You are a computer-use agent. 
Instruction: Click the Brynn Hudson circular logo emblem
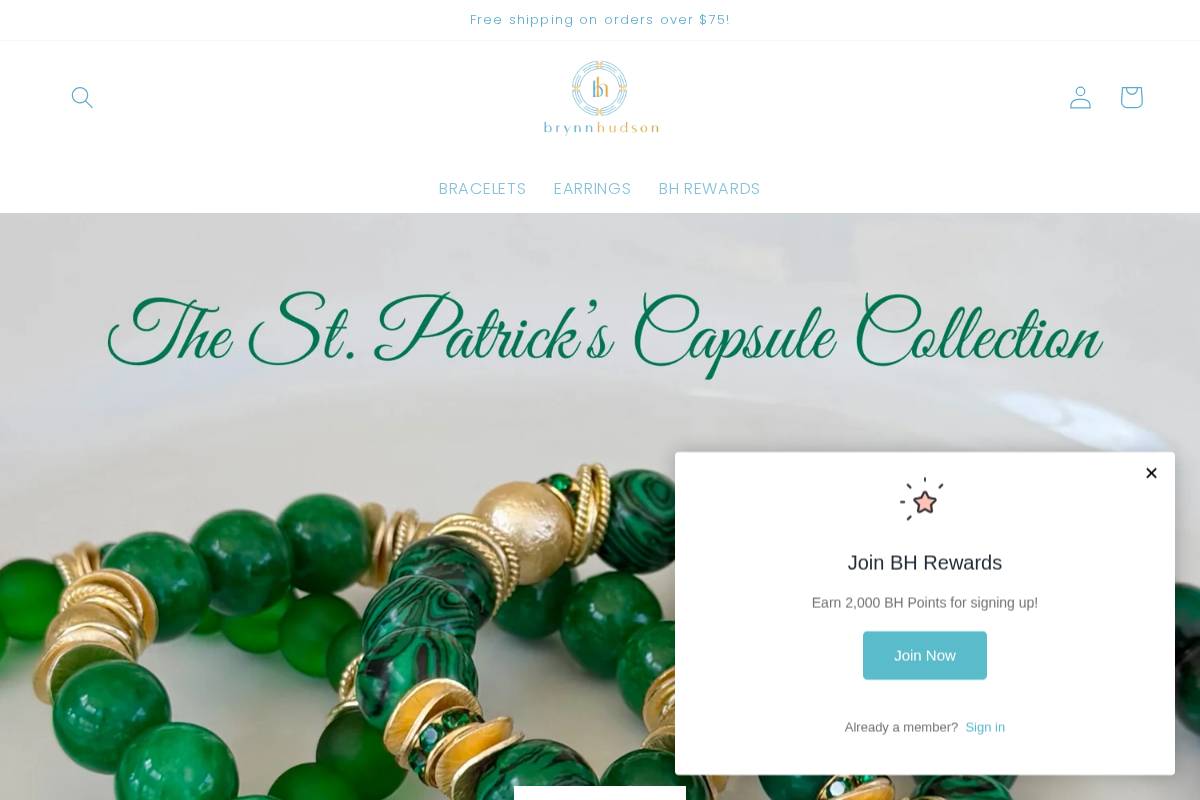(600, 88)
